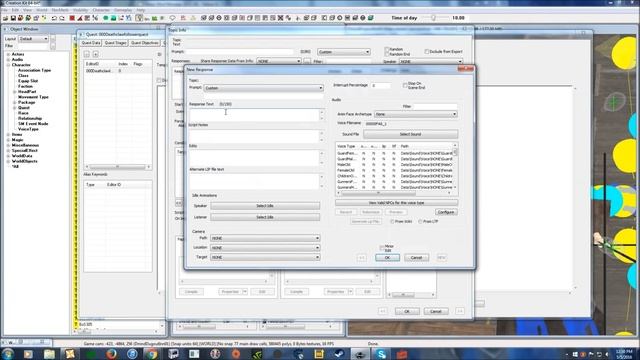
Task: Click the redo arrow in the toolbar
Action: [x=62, y=18]
